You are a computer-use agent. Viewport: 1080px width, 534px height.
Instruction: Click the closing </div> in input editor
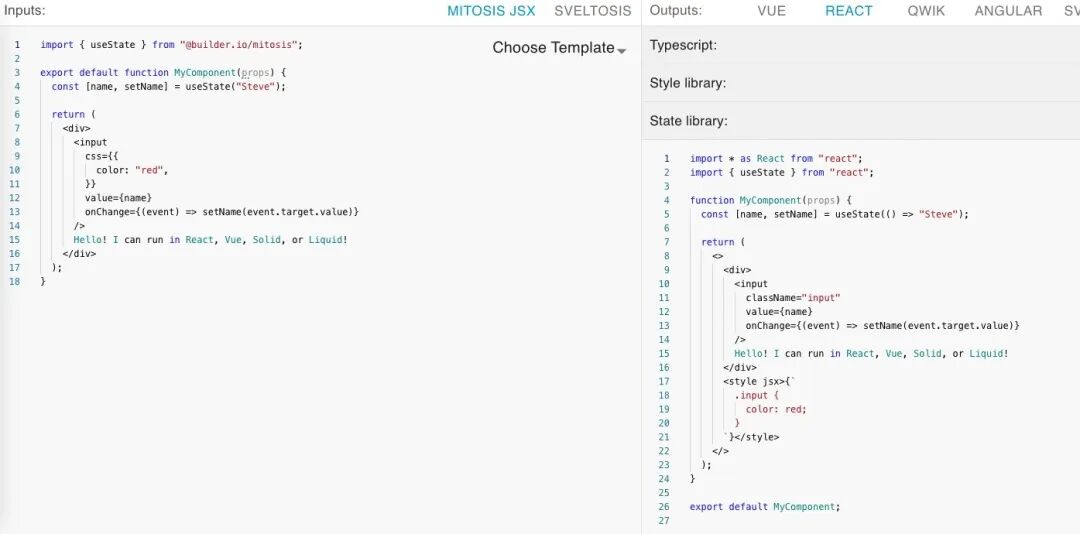point(79,254)
